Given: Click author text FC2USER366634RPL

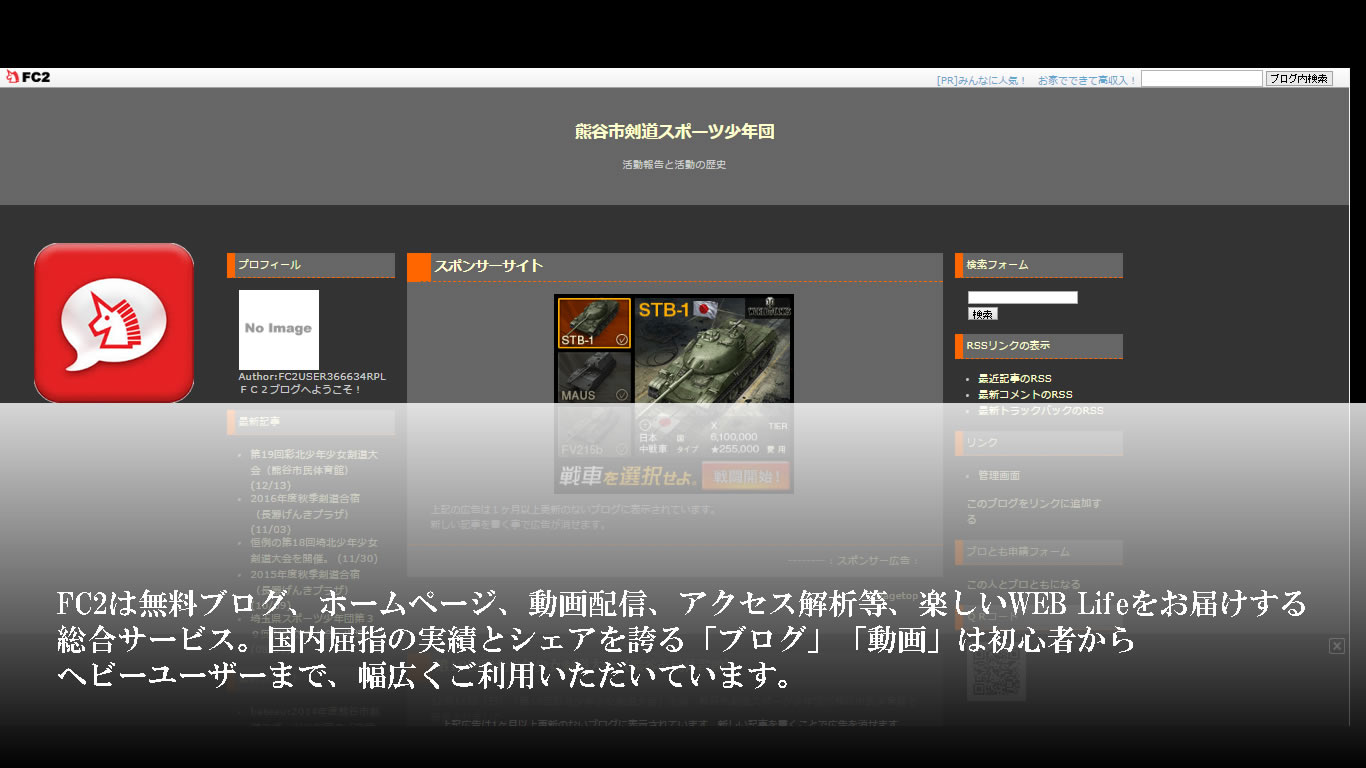Looking at the screenshot, I should (332, 377).
